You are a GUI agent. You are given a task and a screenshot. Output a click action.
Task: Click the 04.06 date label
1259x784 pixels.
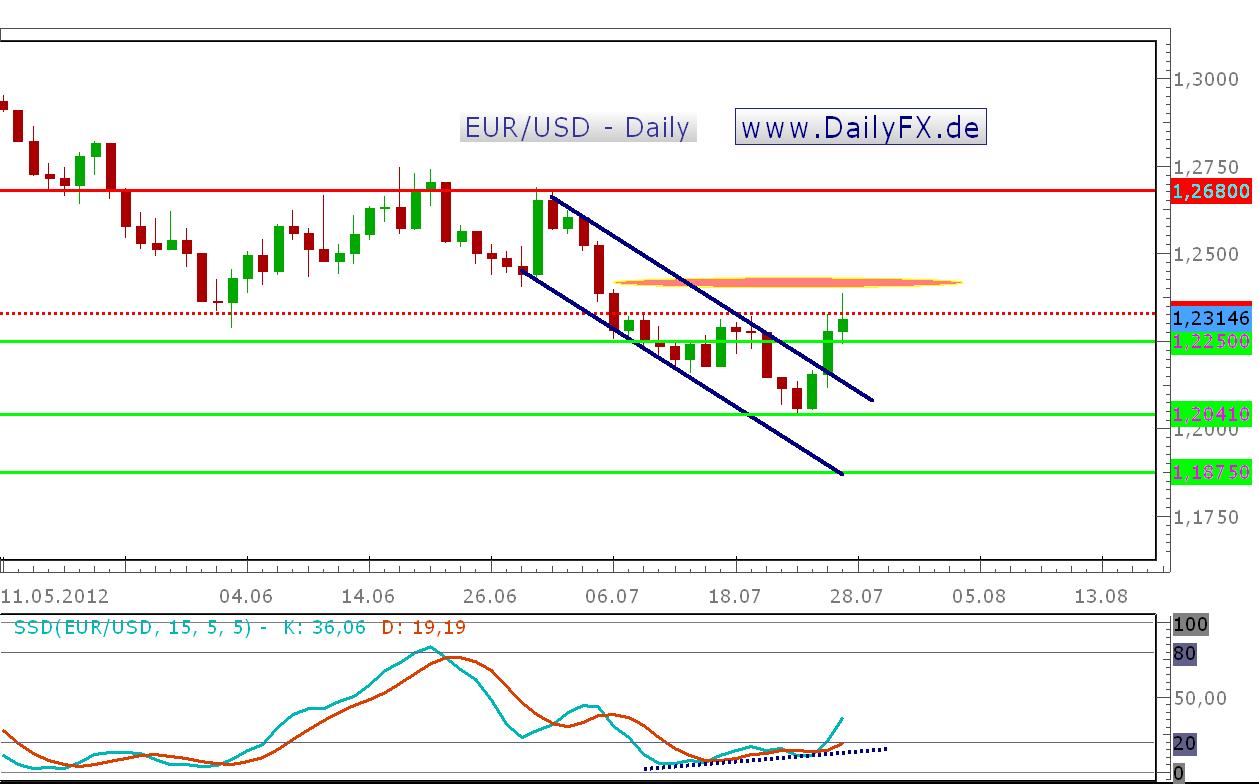point(246,596)
